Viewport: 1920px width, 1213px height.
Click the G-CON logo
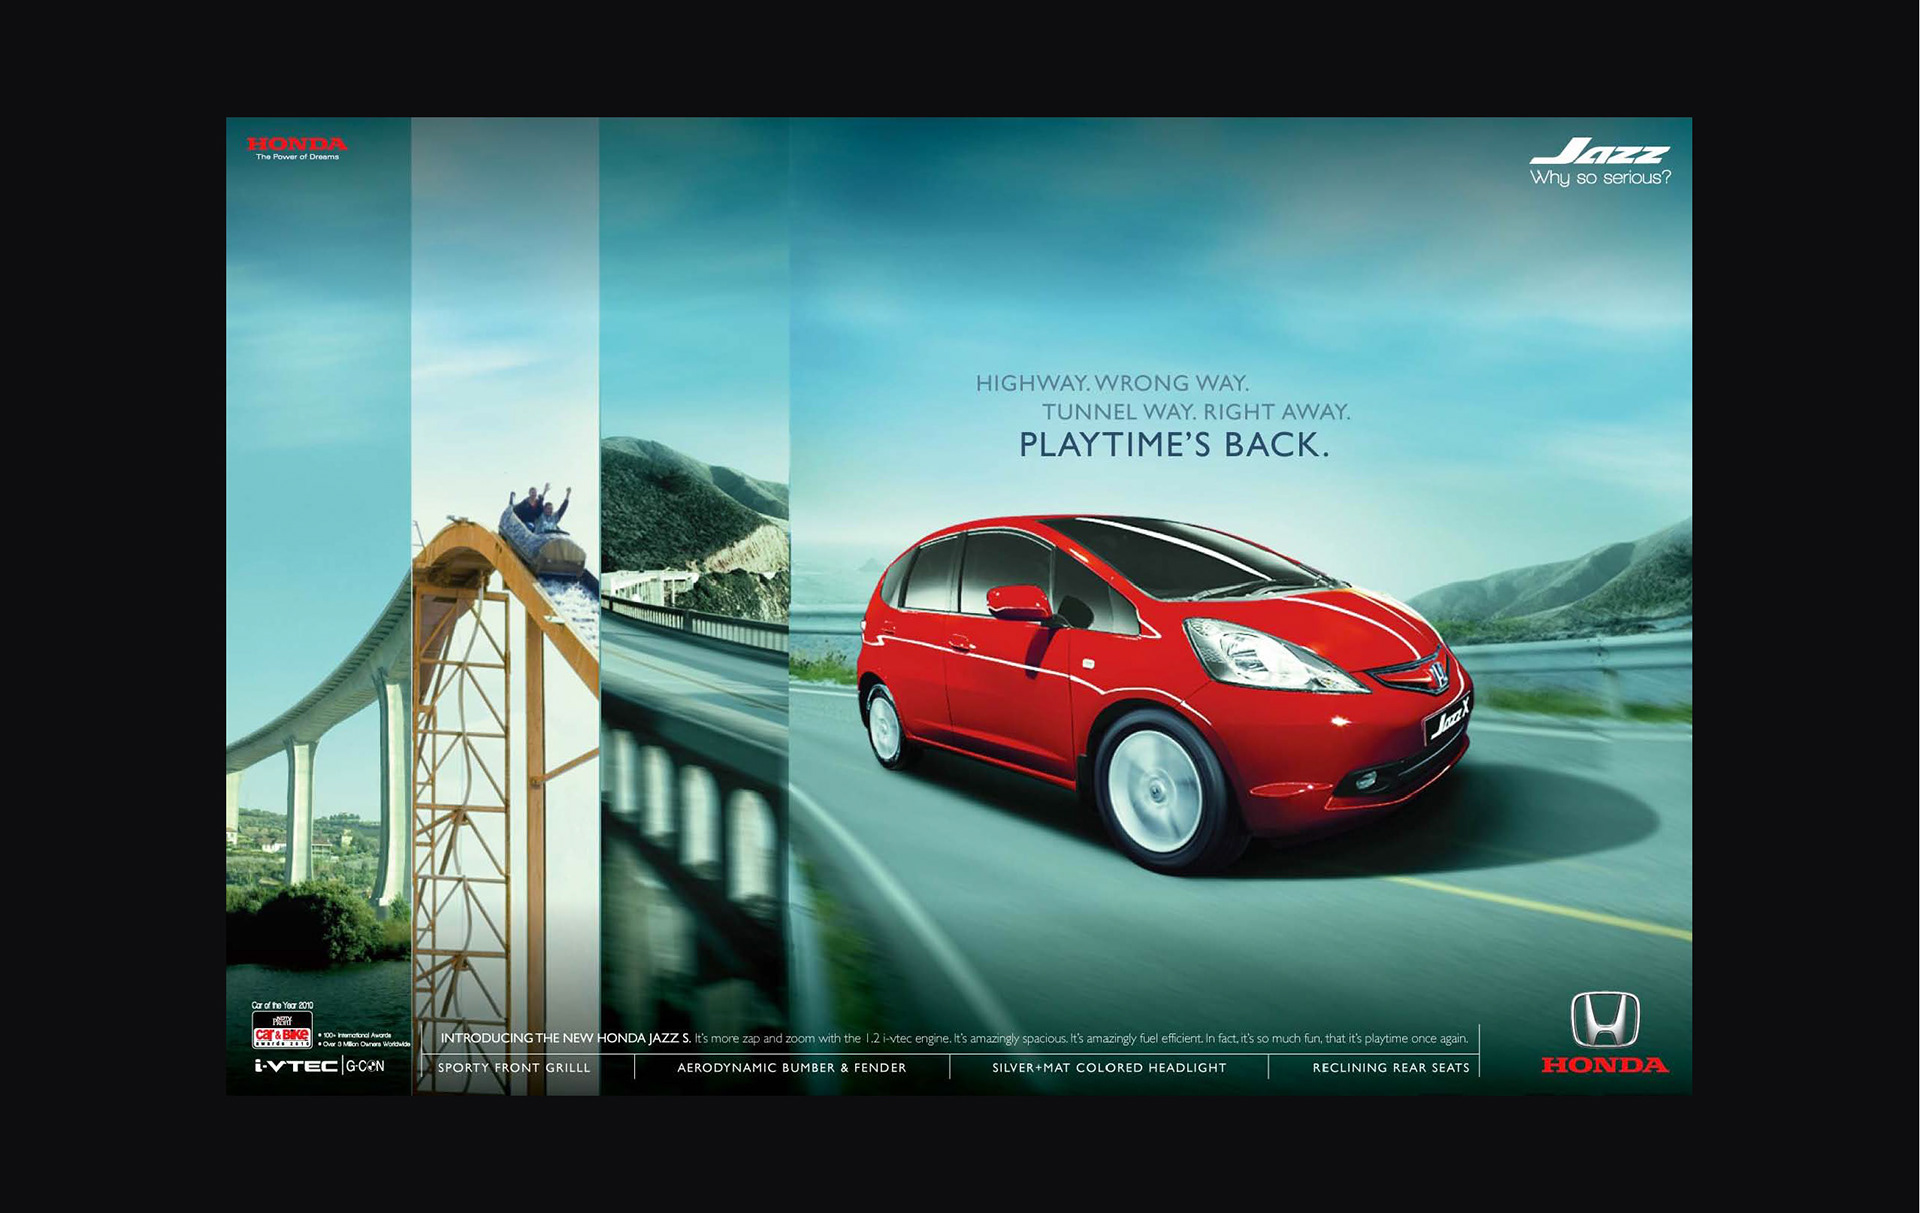365,1066
